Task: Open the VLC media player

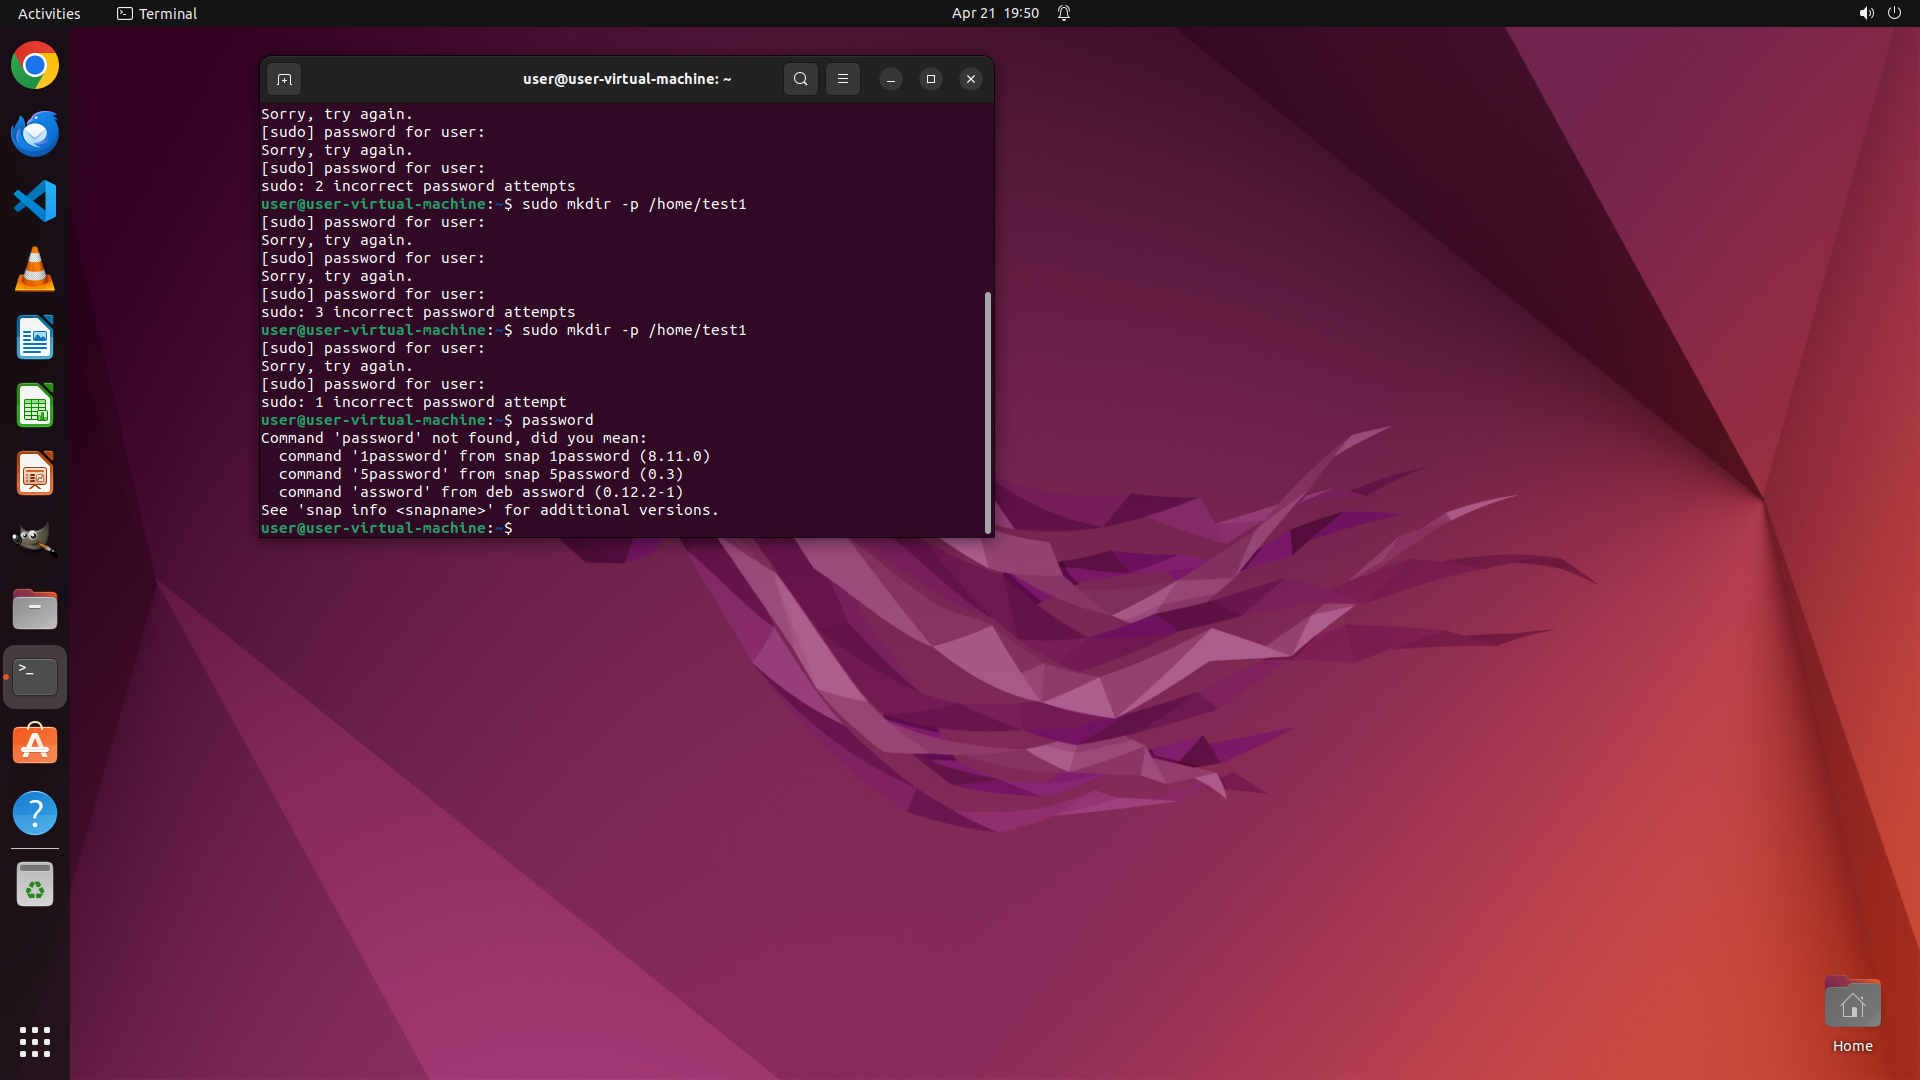Action: [35, 269]
